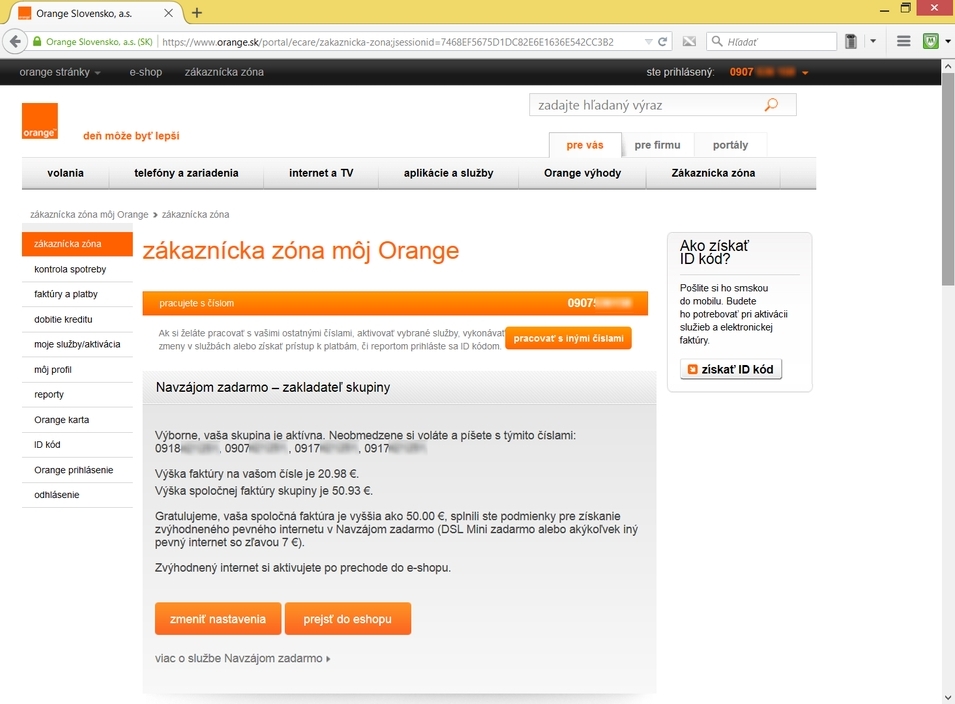Click the Orange favicon on the tab
Image resolution: width=955 pixels, height=704 pixels.
[x=24, y=13]
